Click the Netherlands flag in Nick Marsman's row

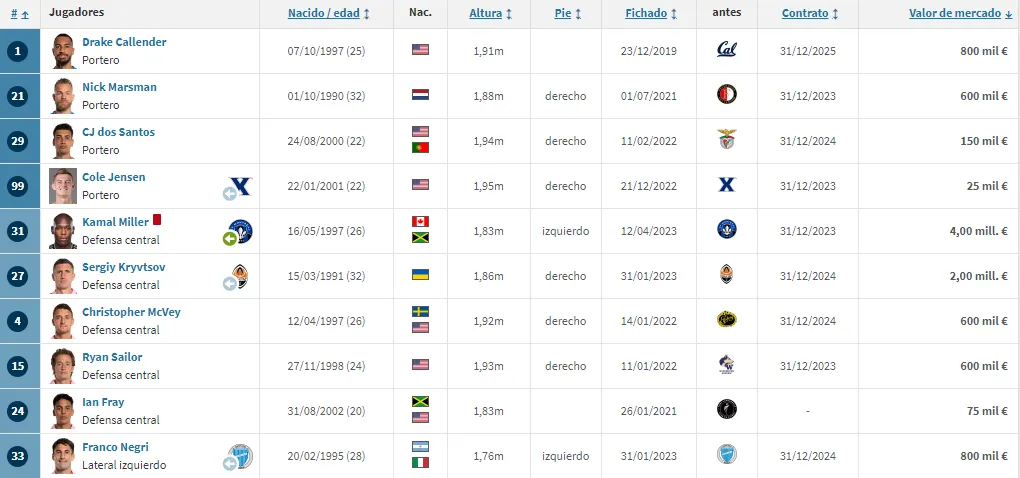pos(420,96)
